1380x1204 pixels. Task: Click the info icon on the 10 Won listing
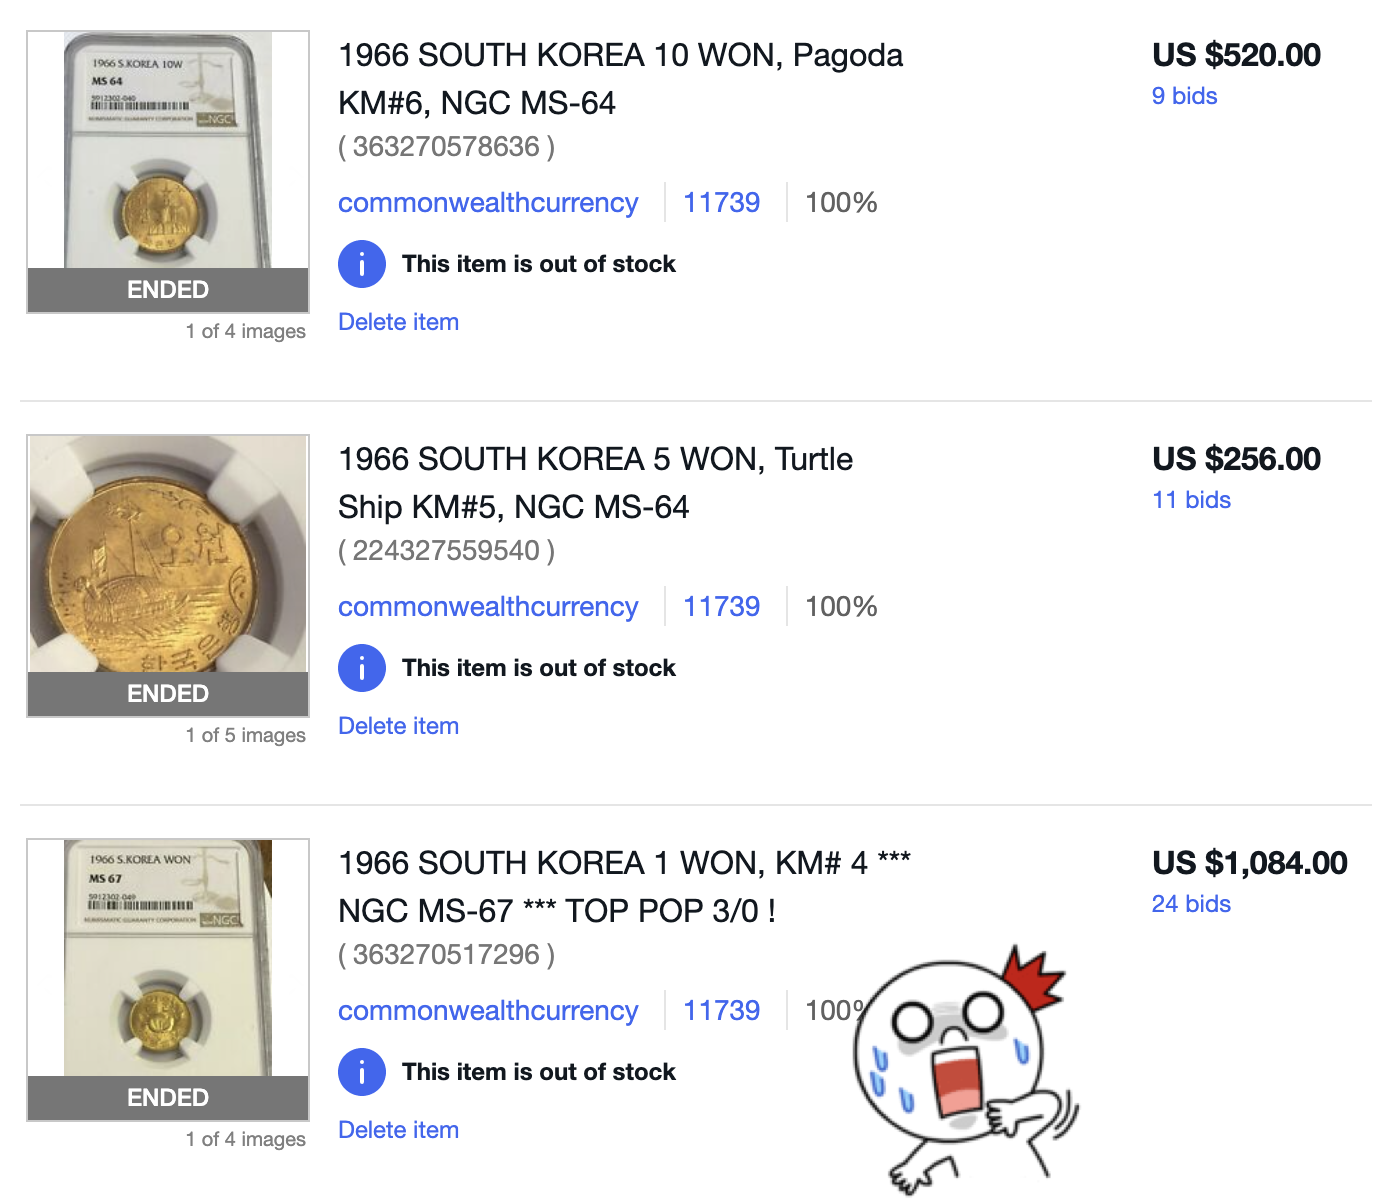(x=361, y=264)
